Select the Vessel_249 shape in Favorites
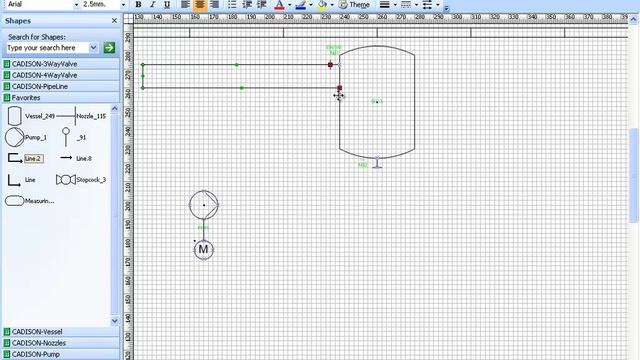The image size is (640, 360). pyautogui.click(x=31, y=116)
